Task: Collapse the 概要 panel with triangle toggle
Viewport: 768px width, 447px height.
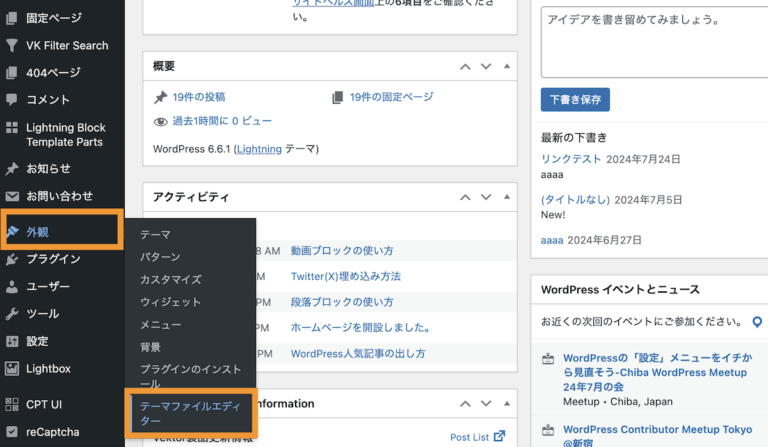Action: (x=507, y=66)
